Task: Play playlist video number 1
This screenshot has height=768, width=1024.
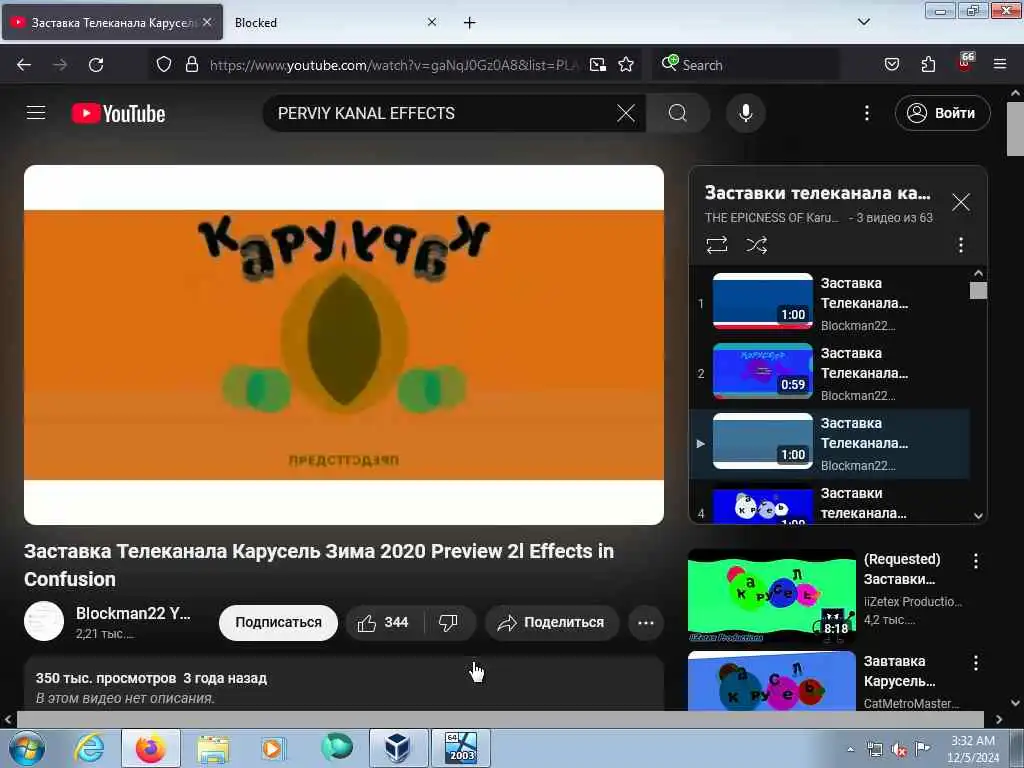Action: [x=829, y=303]
